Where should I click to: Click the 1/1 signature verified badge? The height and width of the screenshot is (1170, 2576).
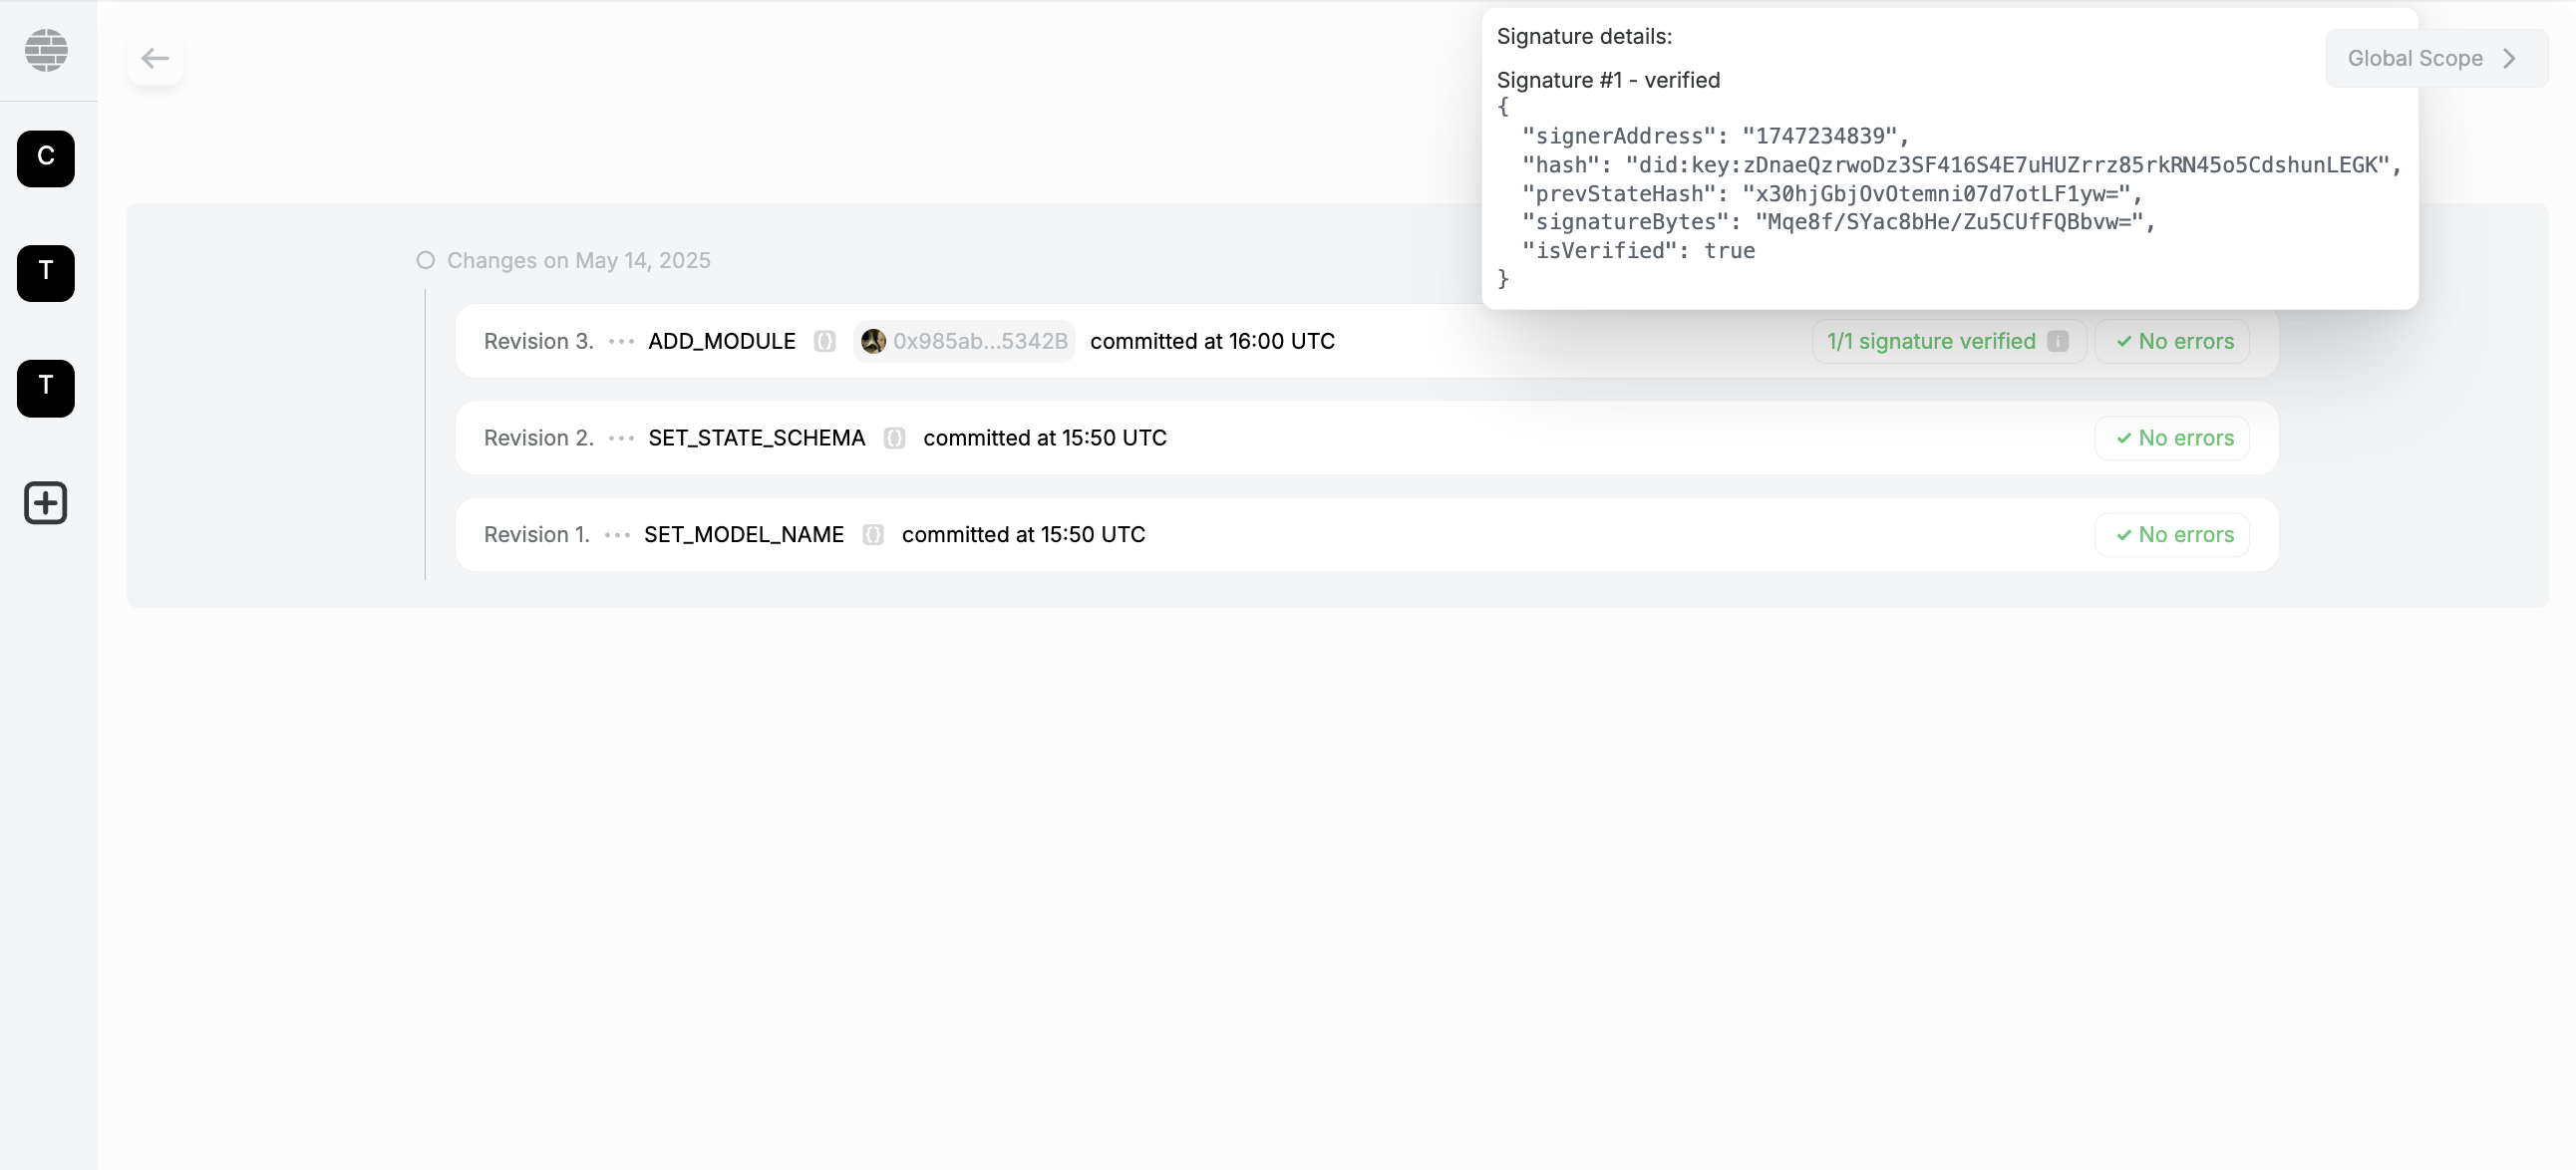tap(1931, 341)
